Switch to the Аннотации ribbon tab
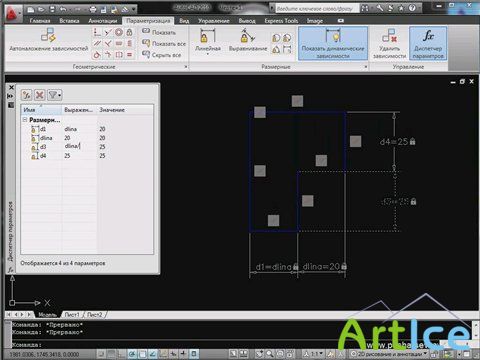480x360 pixels. (103, 21)
